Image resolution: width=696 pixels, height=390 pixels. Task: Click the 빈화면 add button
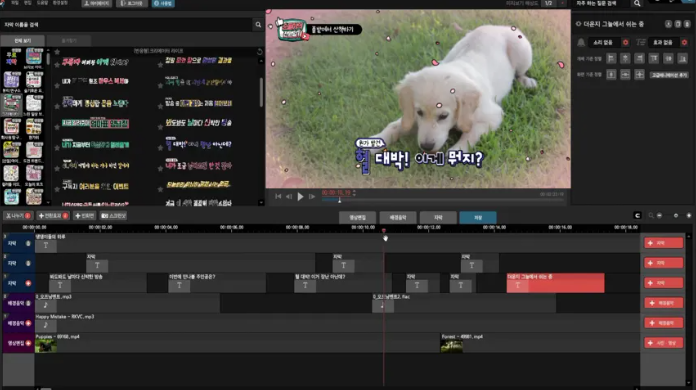pyautogui.click(x=84, y=216)
